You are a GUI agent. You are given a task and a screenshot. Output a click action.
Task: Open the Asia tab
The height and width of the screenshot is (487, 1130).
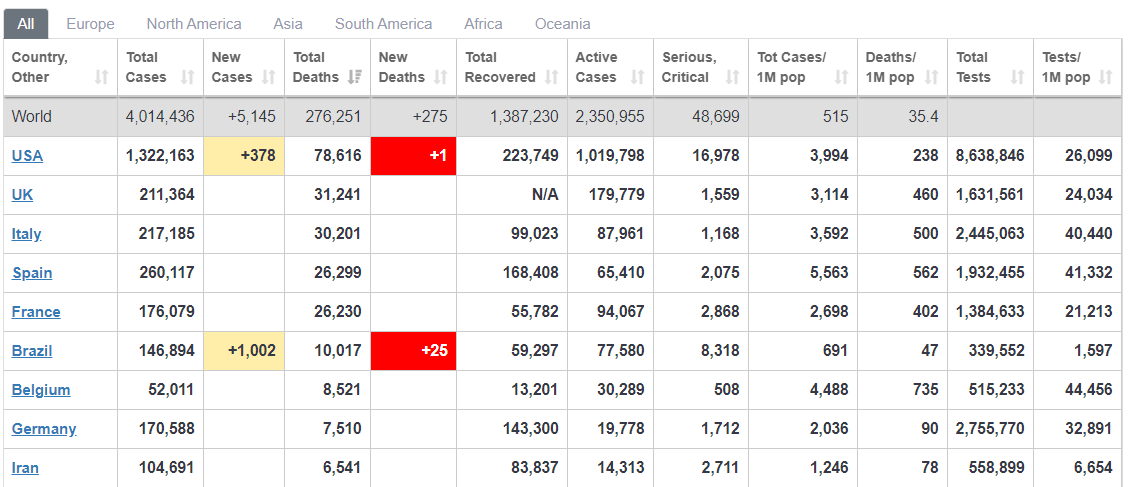(288, 23)
